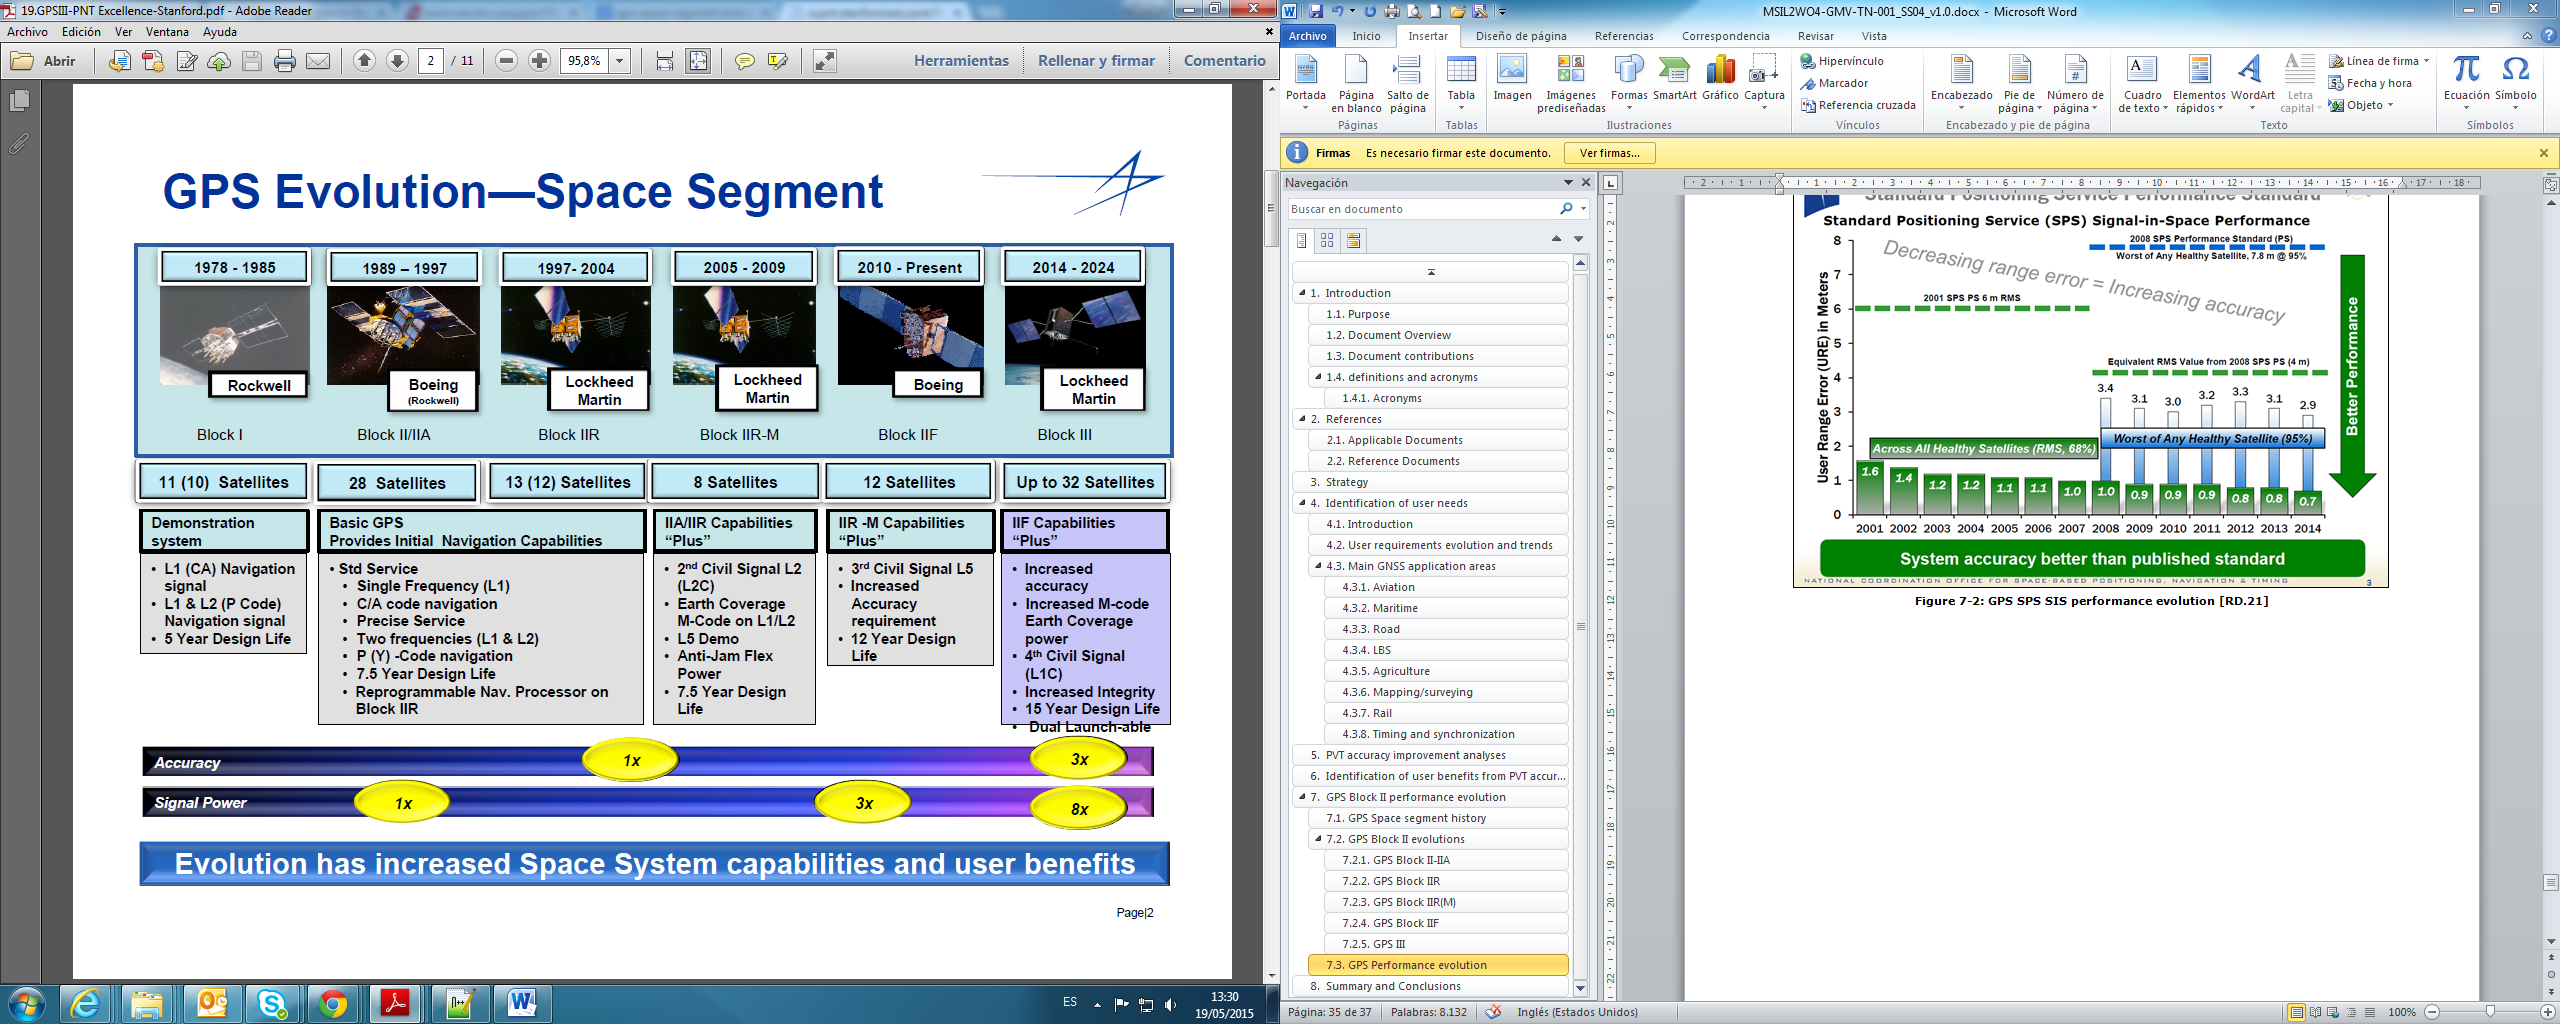Zoom out with the minus button in Reader
The image size is (2560, 1024).
(507, 61)
